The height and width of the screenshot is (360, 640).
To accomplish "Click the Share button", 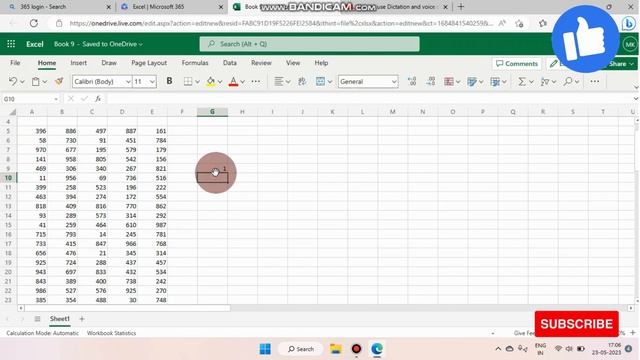I will [621, 64].
